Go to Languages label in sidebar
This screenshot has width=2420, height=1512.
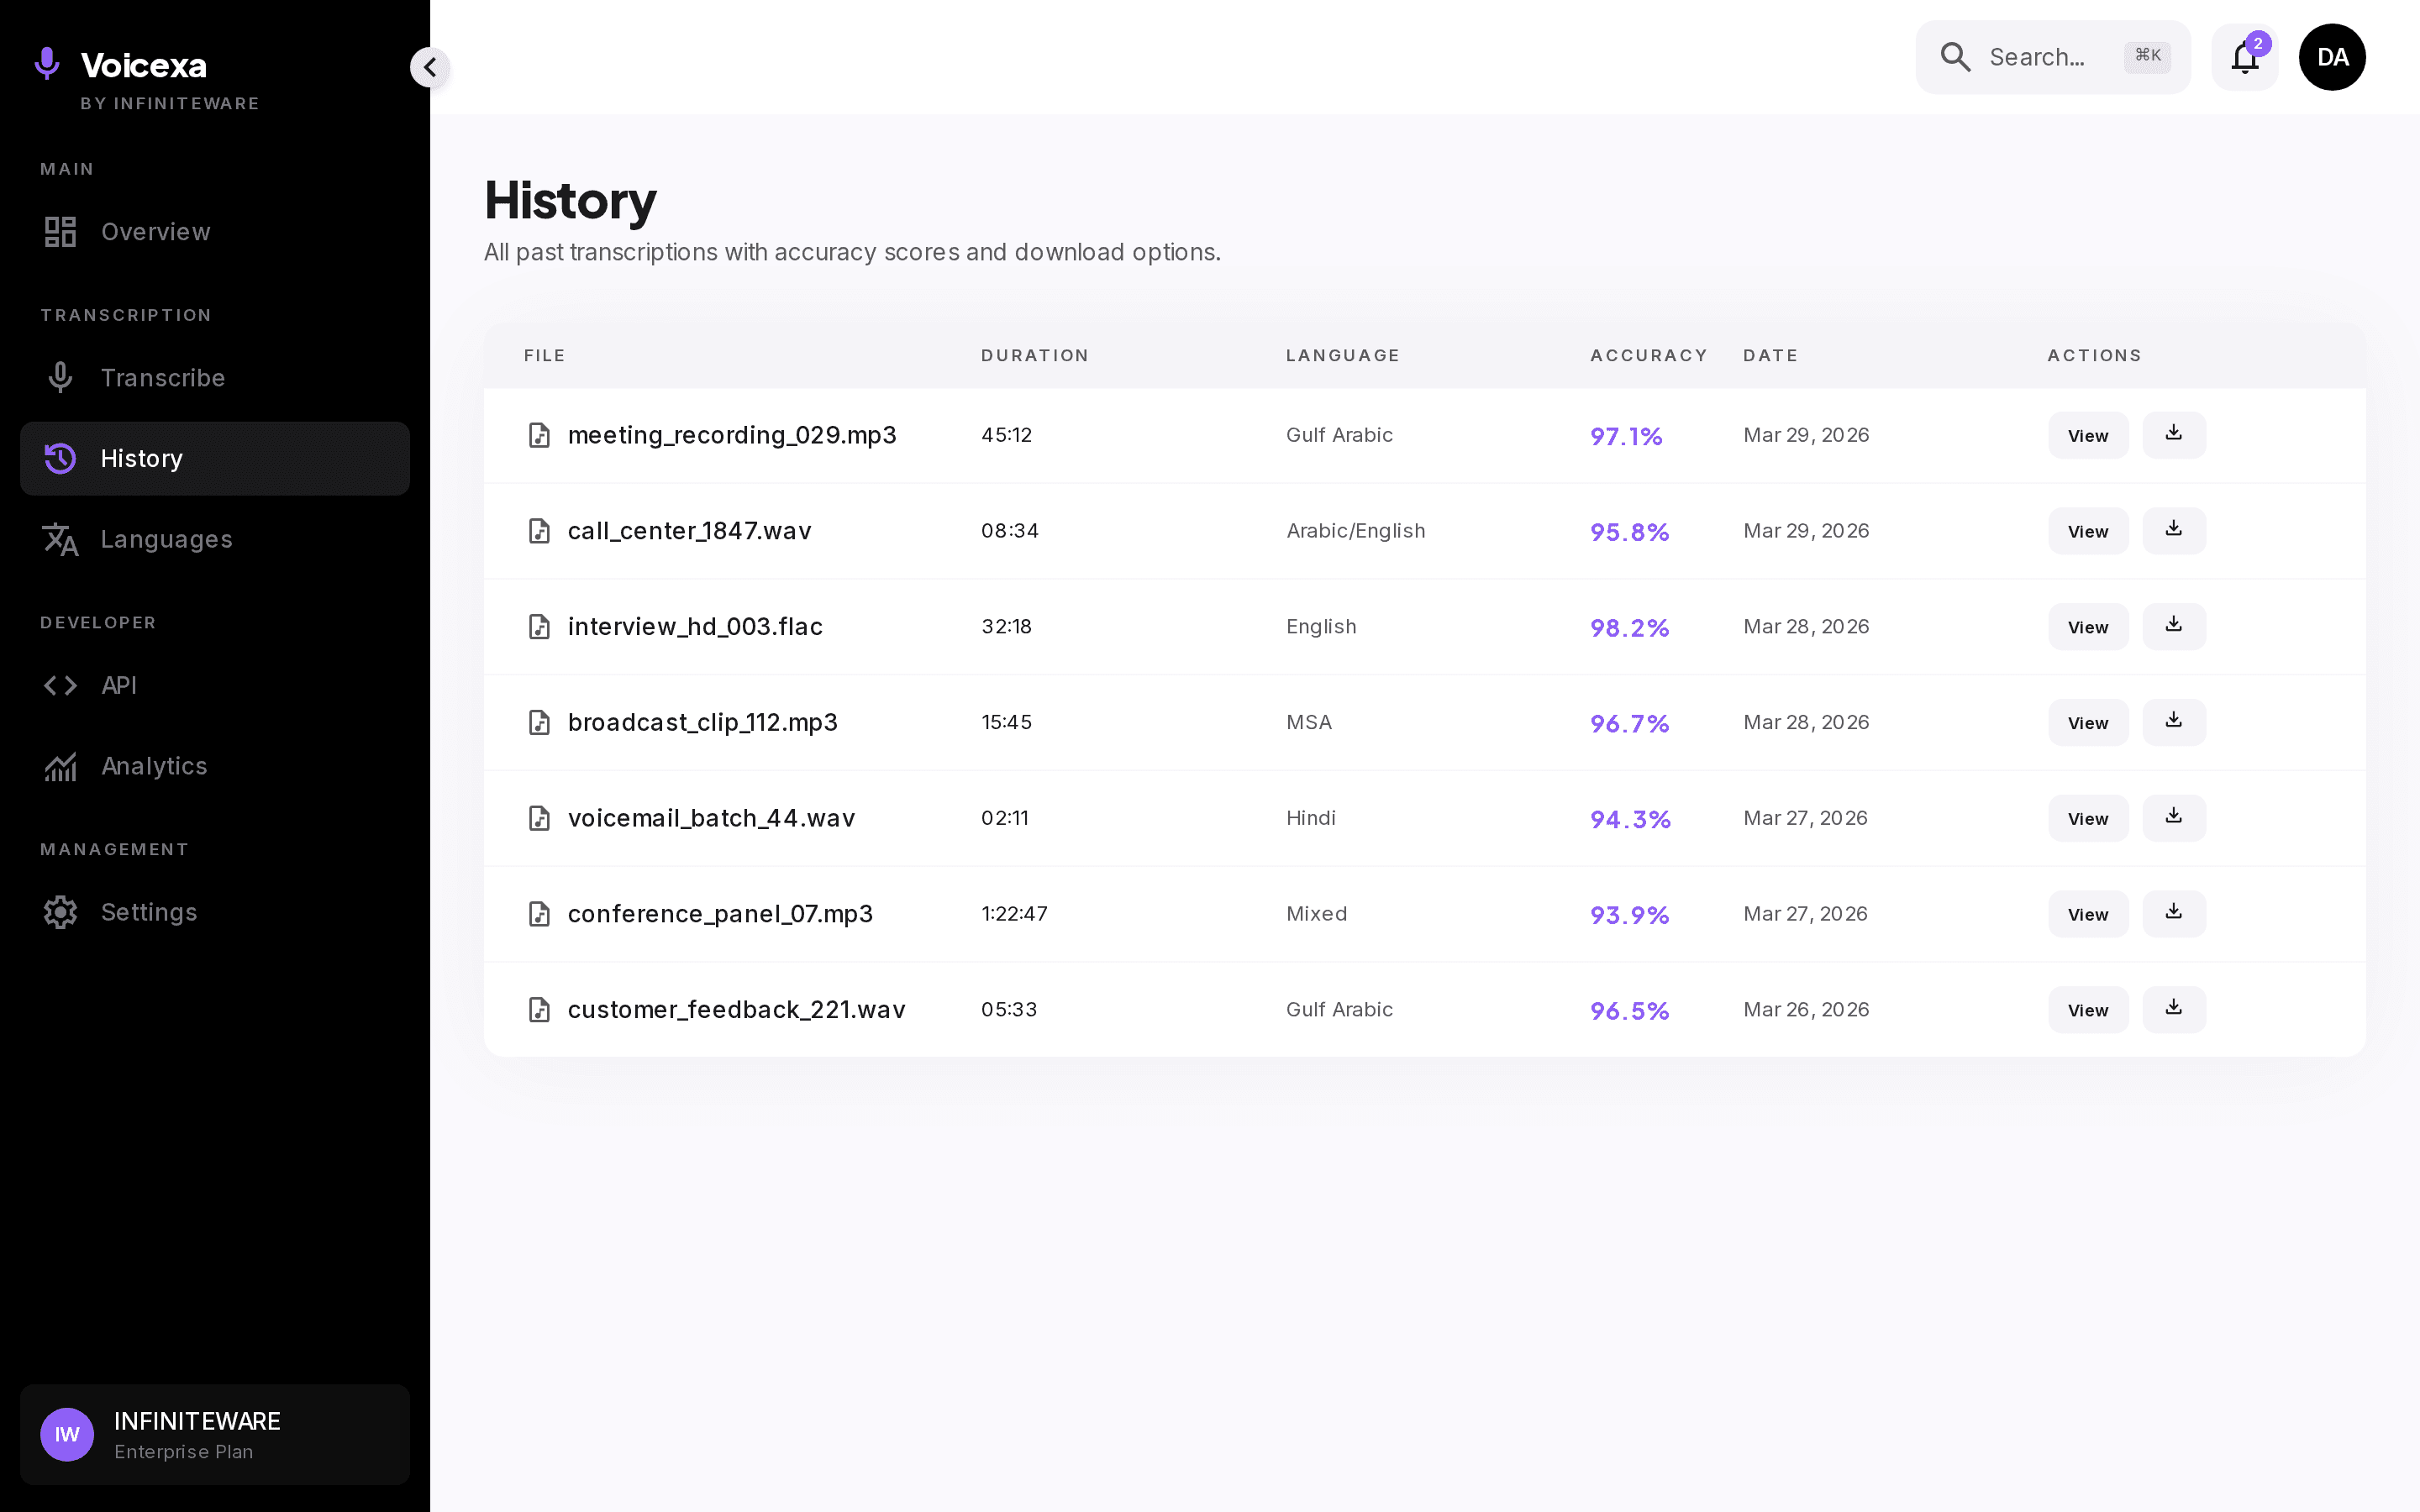pyautogui.click(x=166, y=540)
